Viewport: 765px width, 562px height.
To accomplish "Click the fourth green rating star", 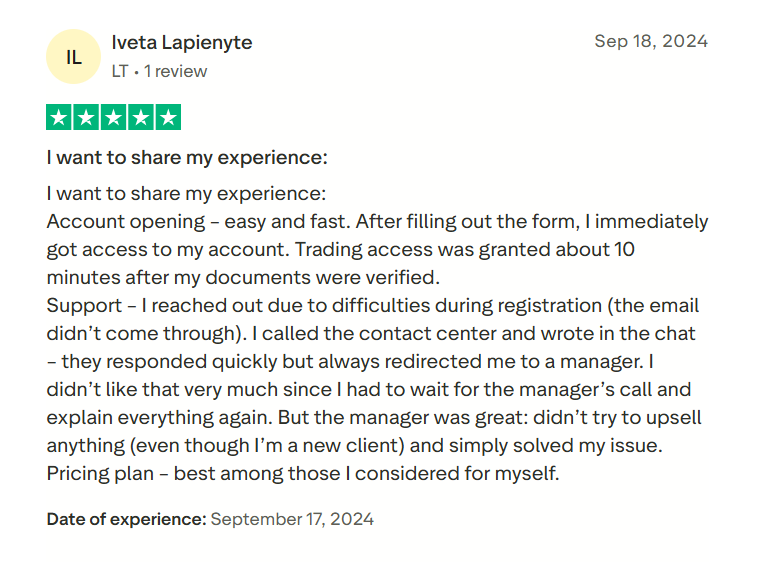I will tap(140, 118).
